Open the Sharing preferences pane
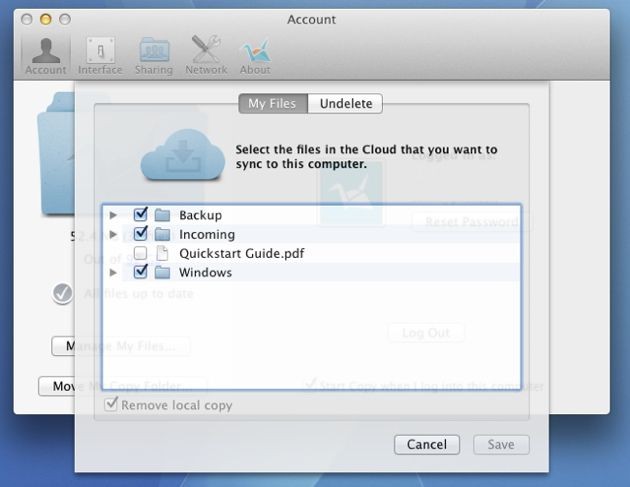Image resolution: width=630 pixels, height=487 pixels. [x=154, y=56]
